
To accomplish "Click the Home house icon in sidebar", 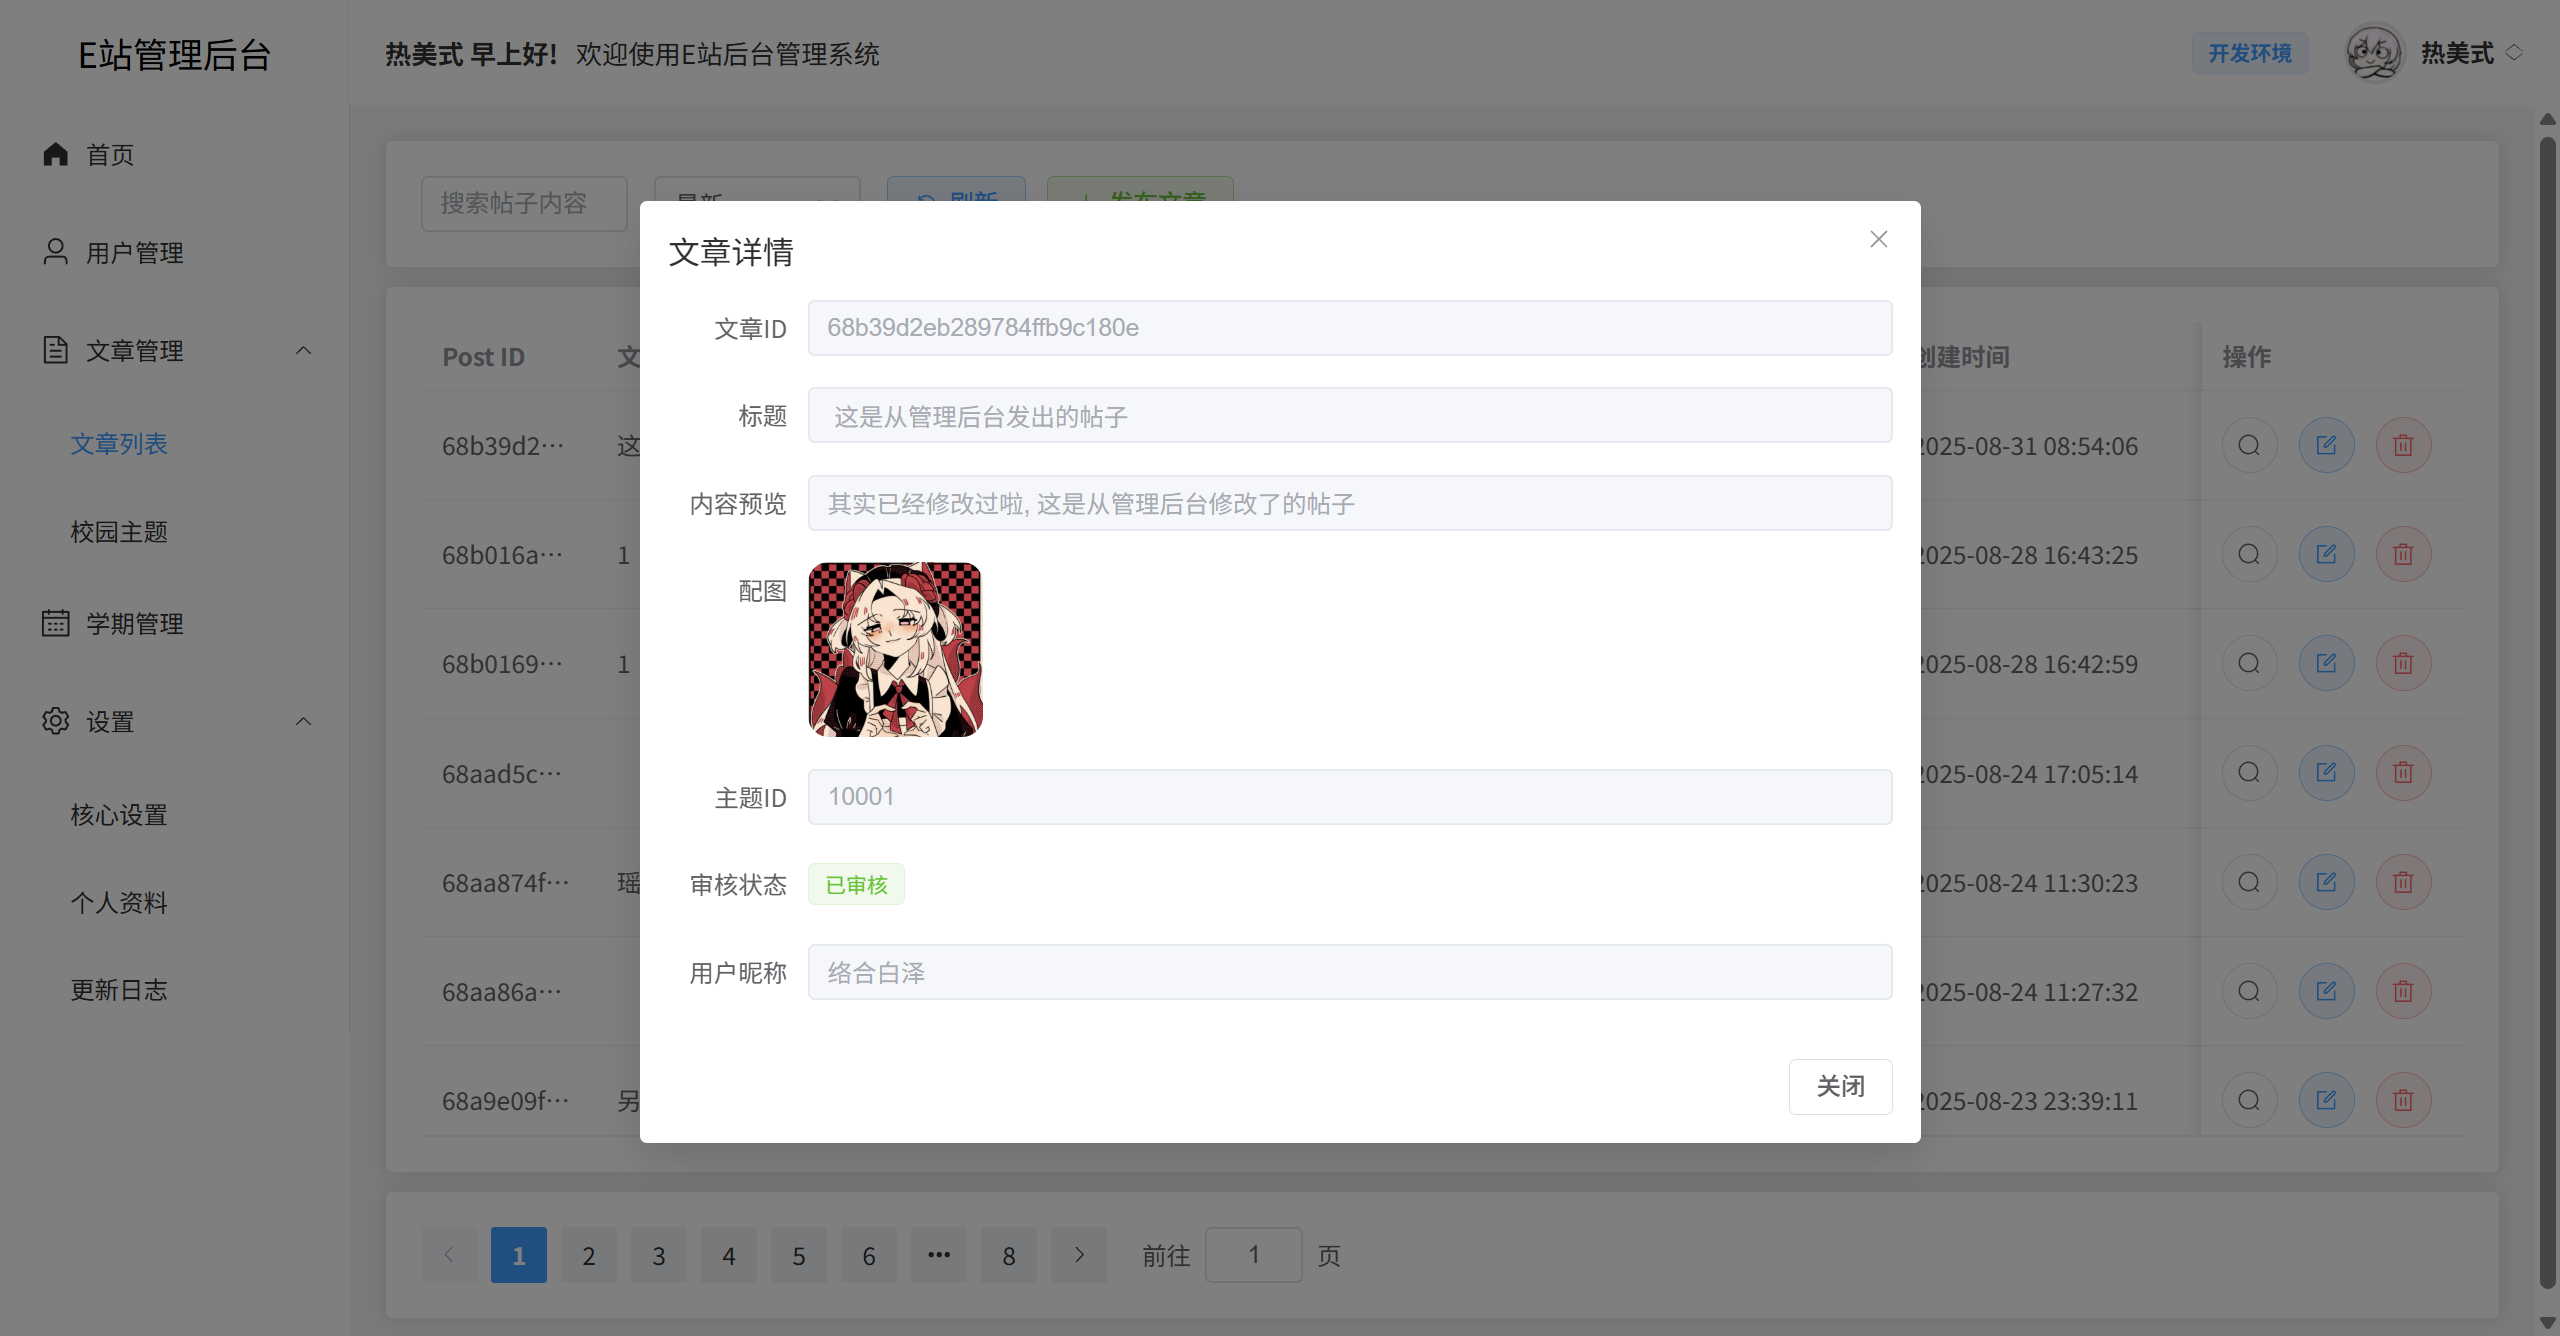I will [x=56, y=154].
